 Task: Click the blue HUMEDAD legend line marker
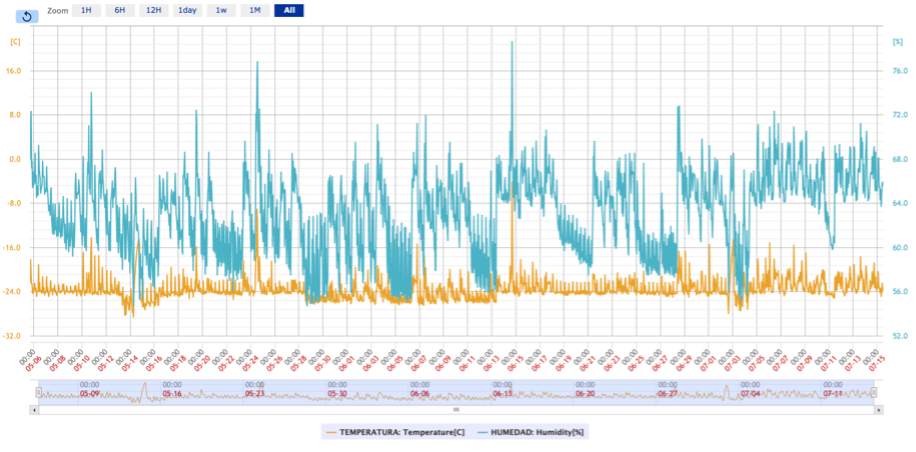point(480,431)
